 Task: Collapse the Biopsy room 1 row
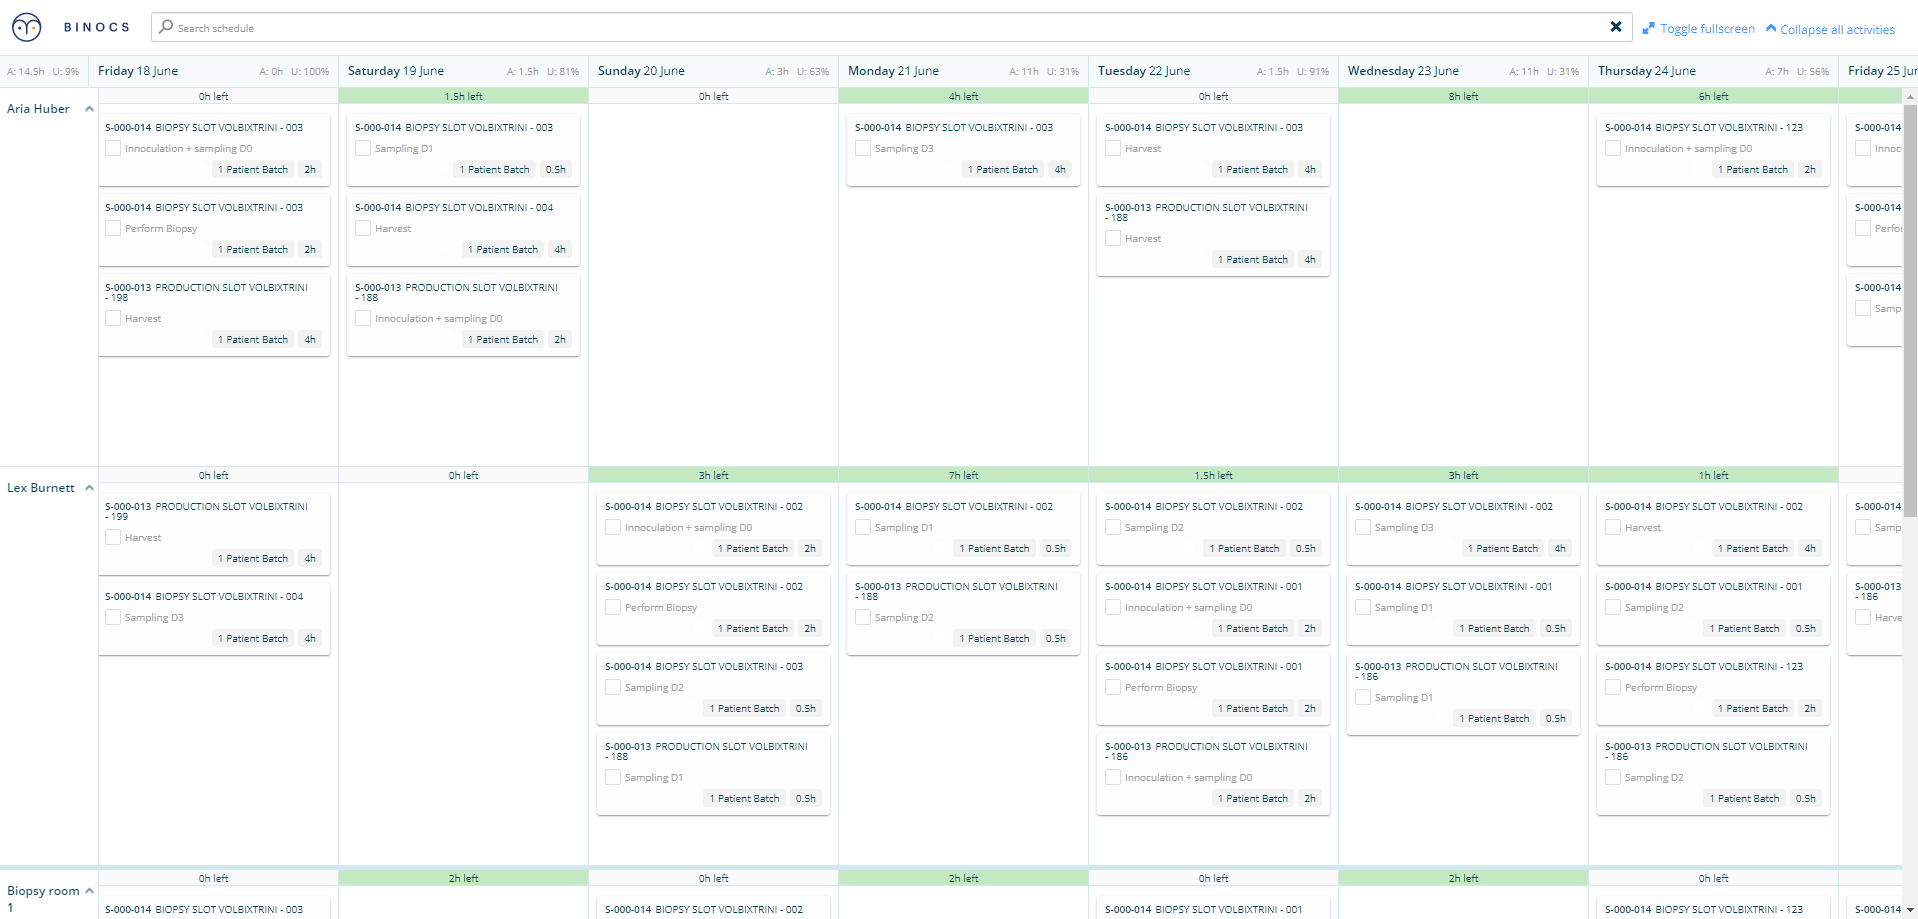click(89, 891)
